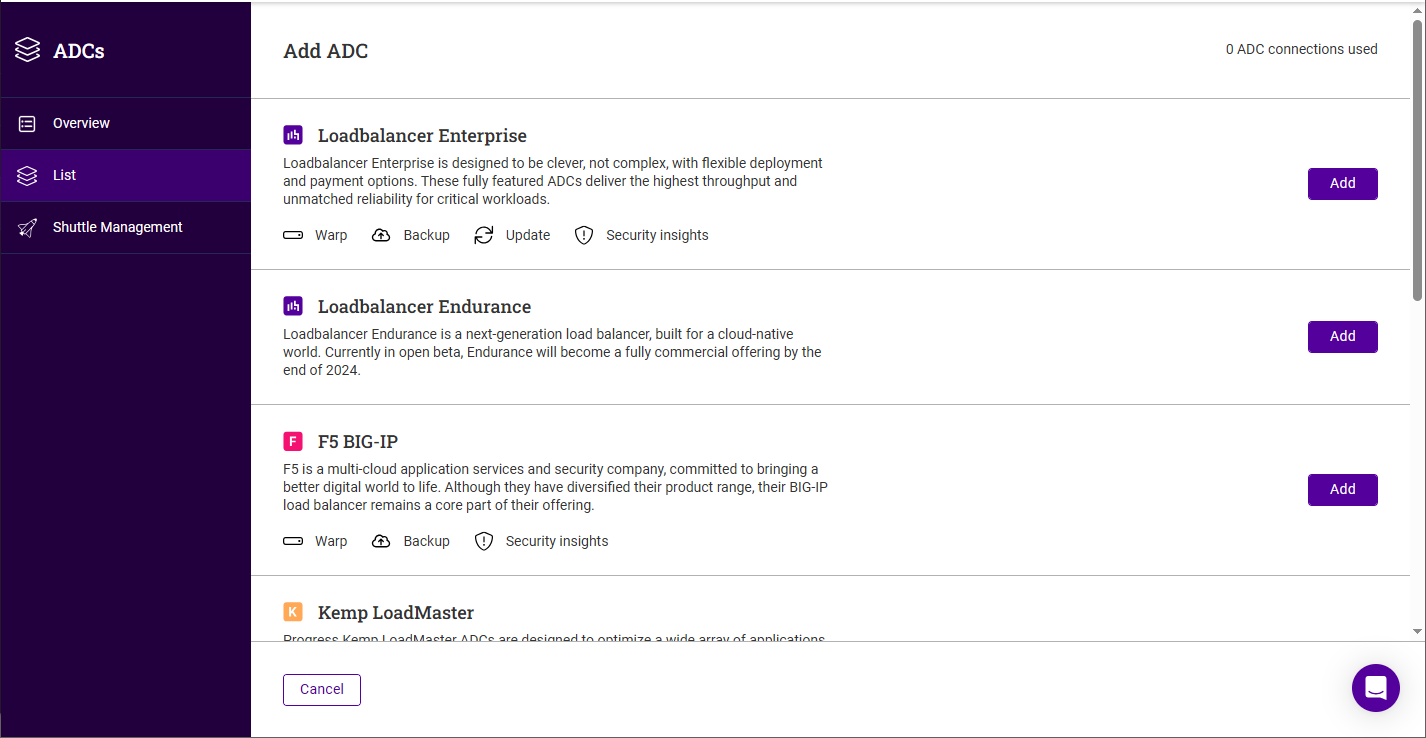Click 'Security insights' label under Loadbalancer Enterprise

click(x=657, y=235)
